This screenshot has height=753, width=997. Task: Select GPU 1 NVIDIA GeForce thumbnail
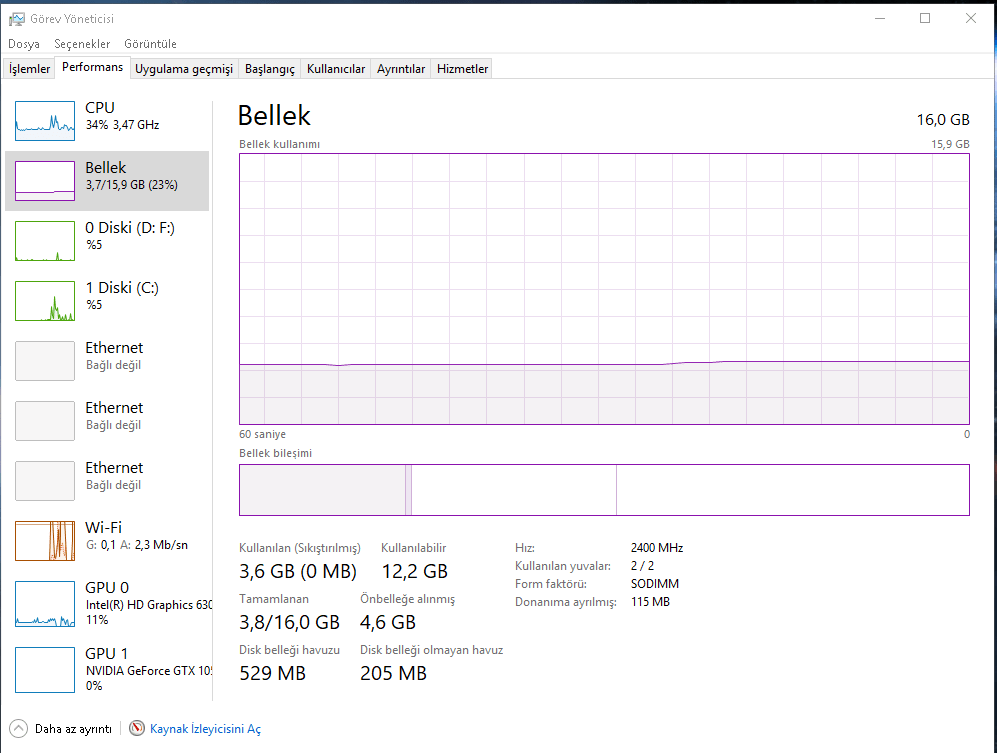coord(45,669)
